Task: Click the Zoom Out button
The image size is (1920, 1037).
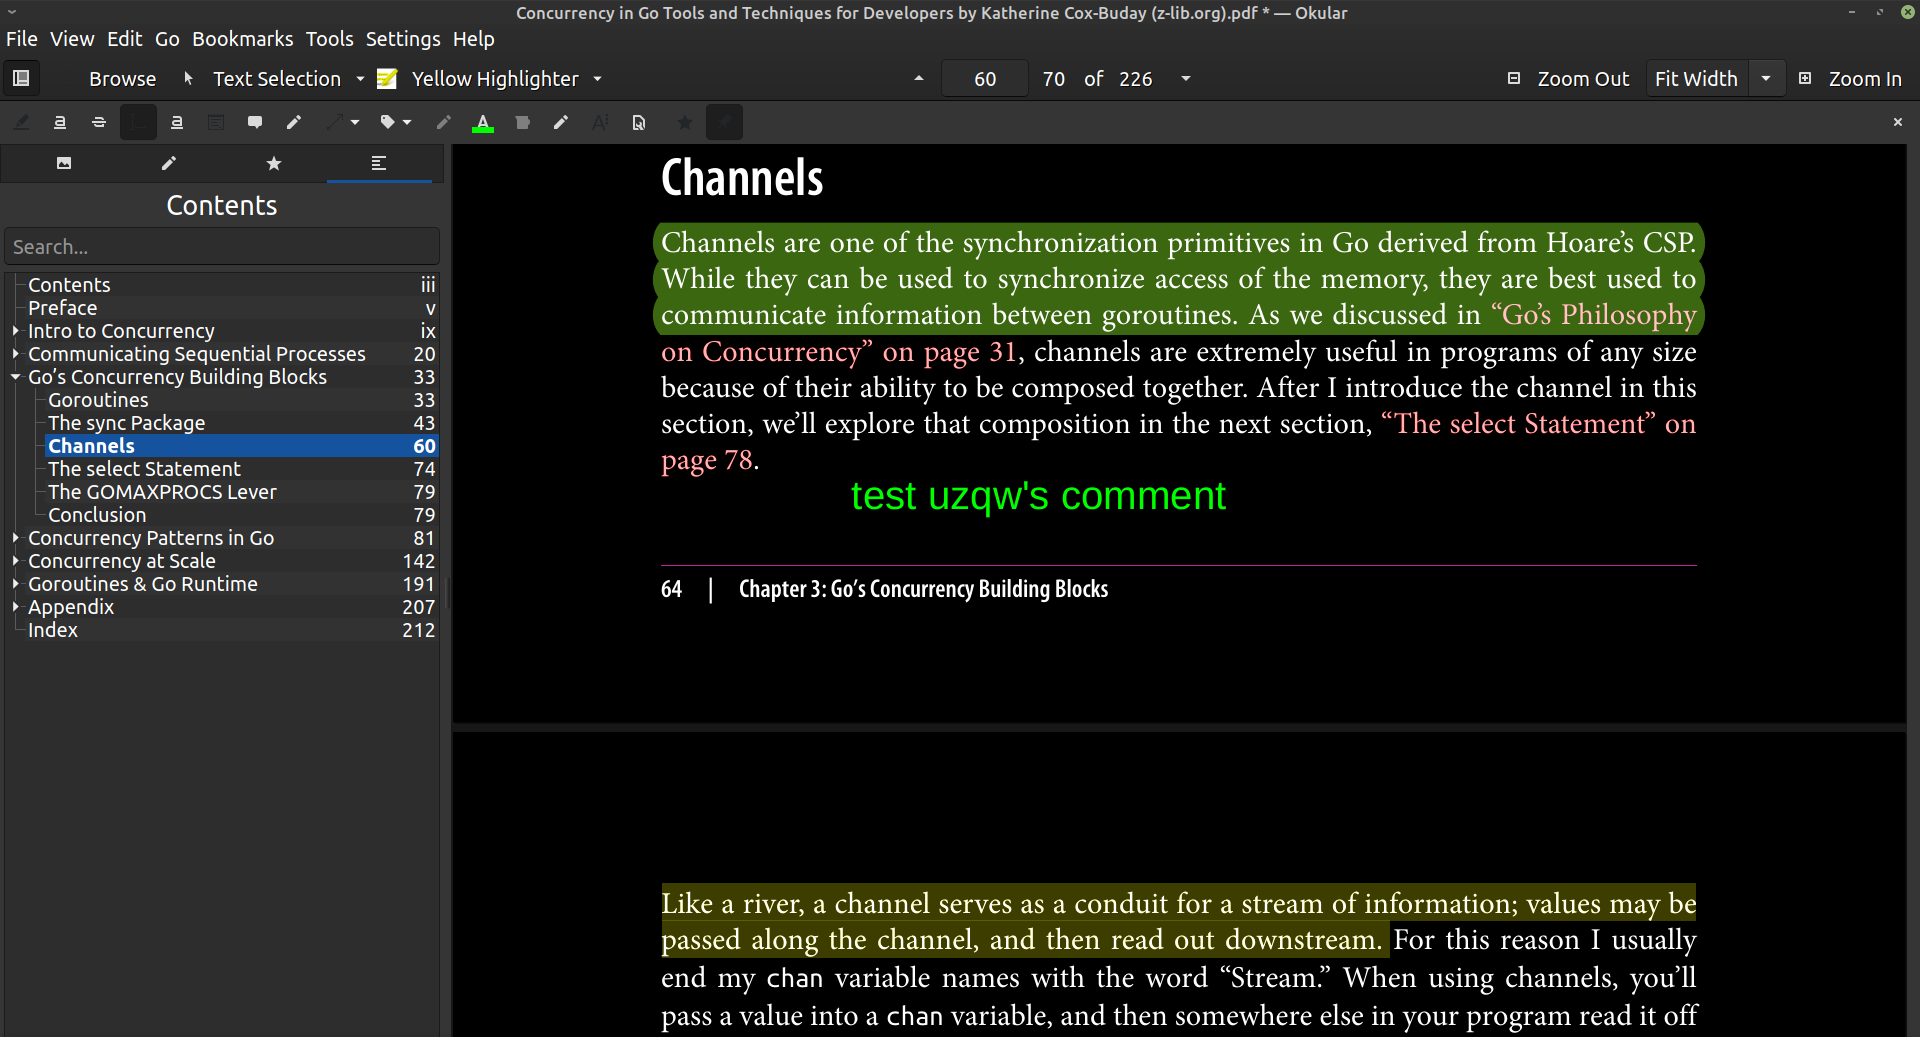Action: (1569, 79)
